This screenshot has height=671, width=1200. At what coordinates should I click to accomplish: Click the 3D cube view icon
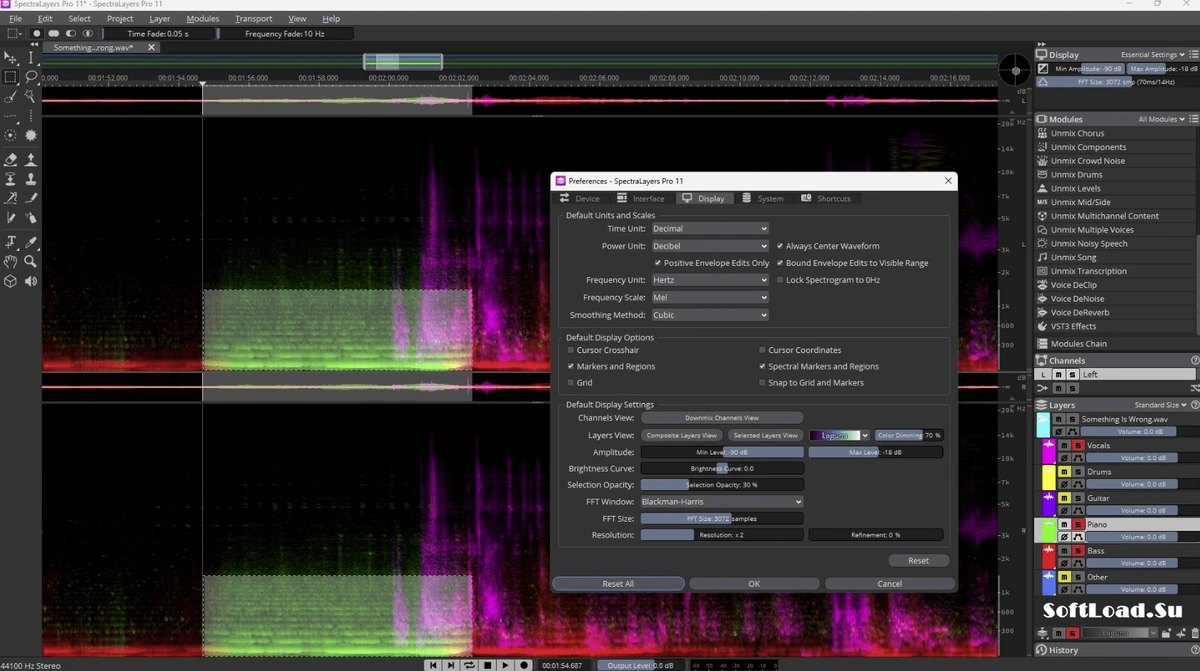pyautogui.click(x=10, y=281)
